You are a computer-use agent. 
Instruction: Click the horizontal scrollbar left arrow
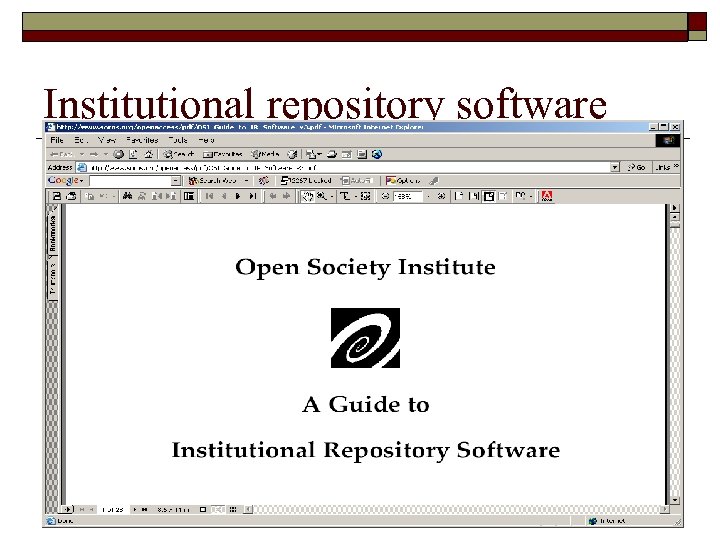click(248, 509)
